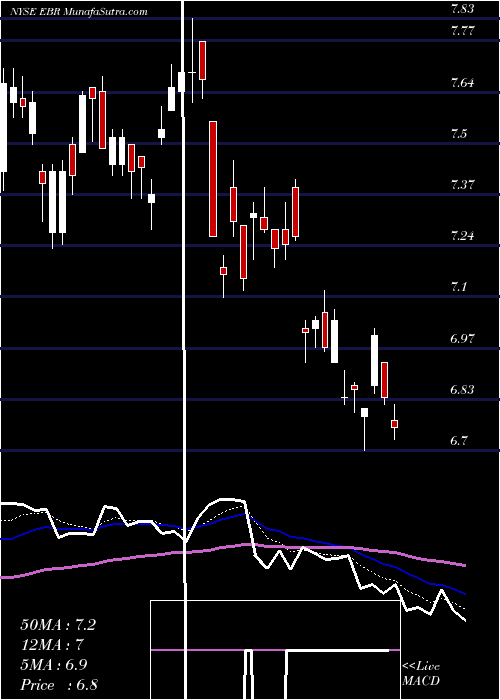Click the MACD indicator panel box

pos(275,650)
